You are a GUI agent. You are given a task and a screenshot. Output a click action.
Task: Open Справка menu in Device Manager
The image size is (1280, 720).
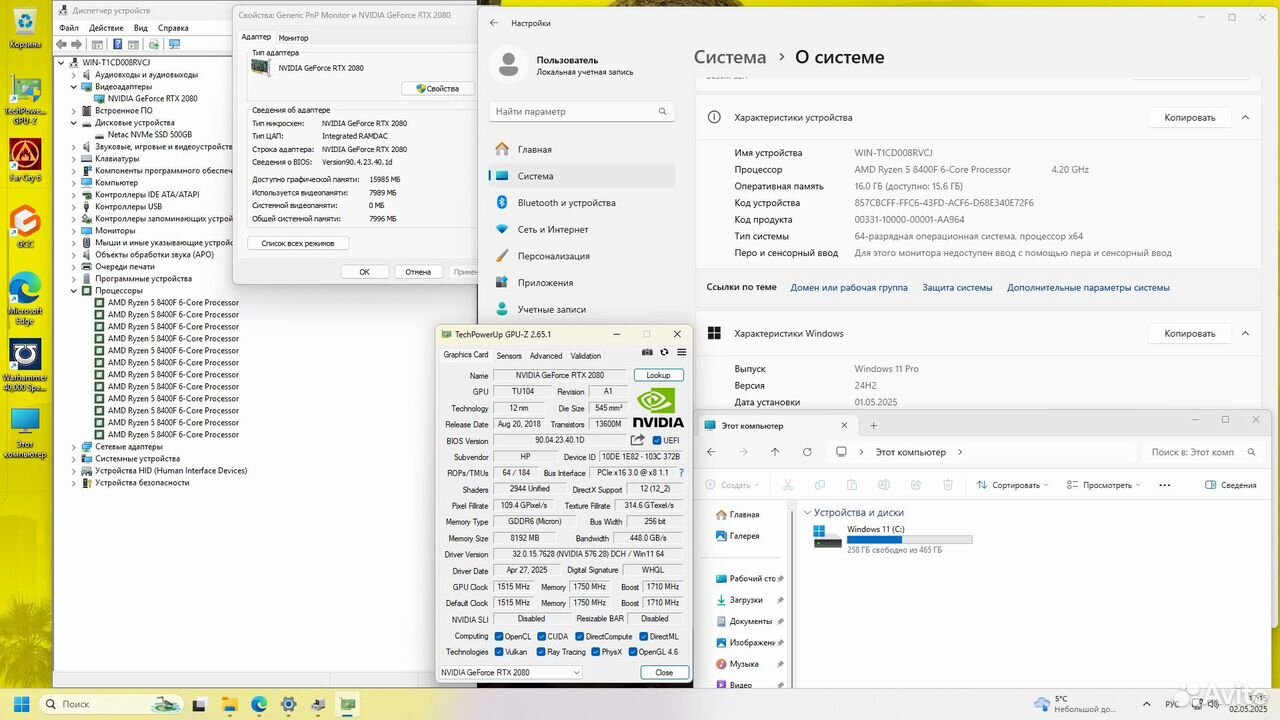click(x=173, y=28)
